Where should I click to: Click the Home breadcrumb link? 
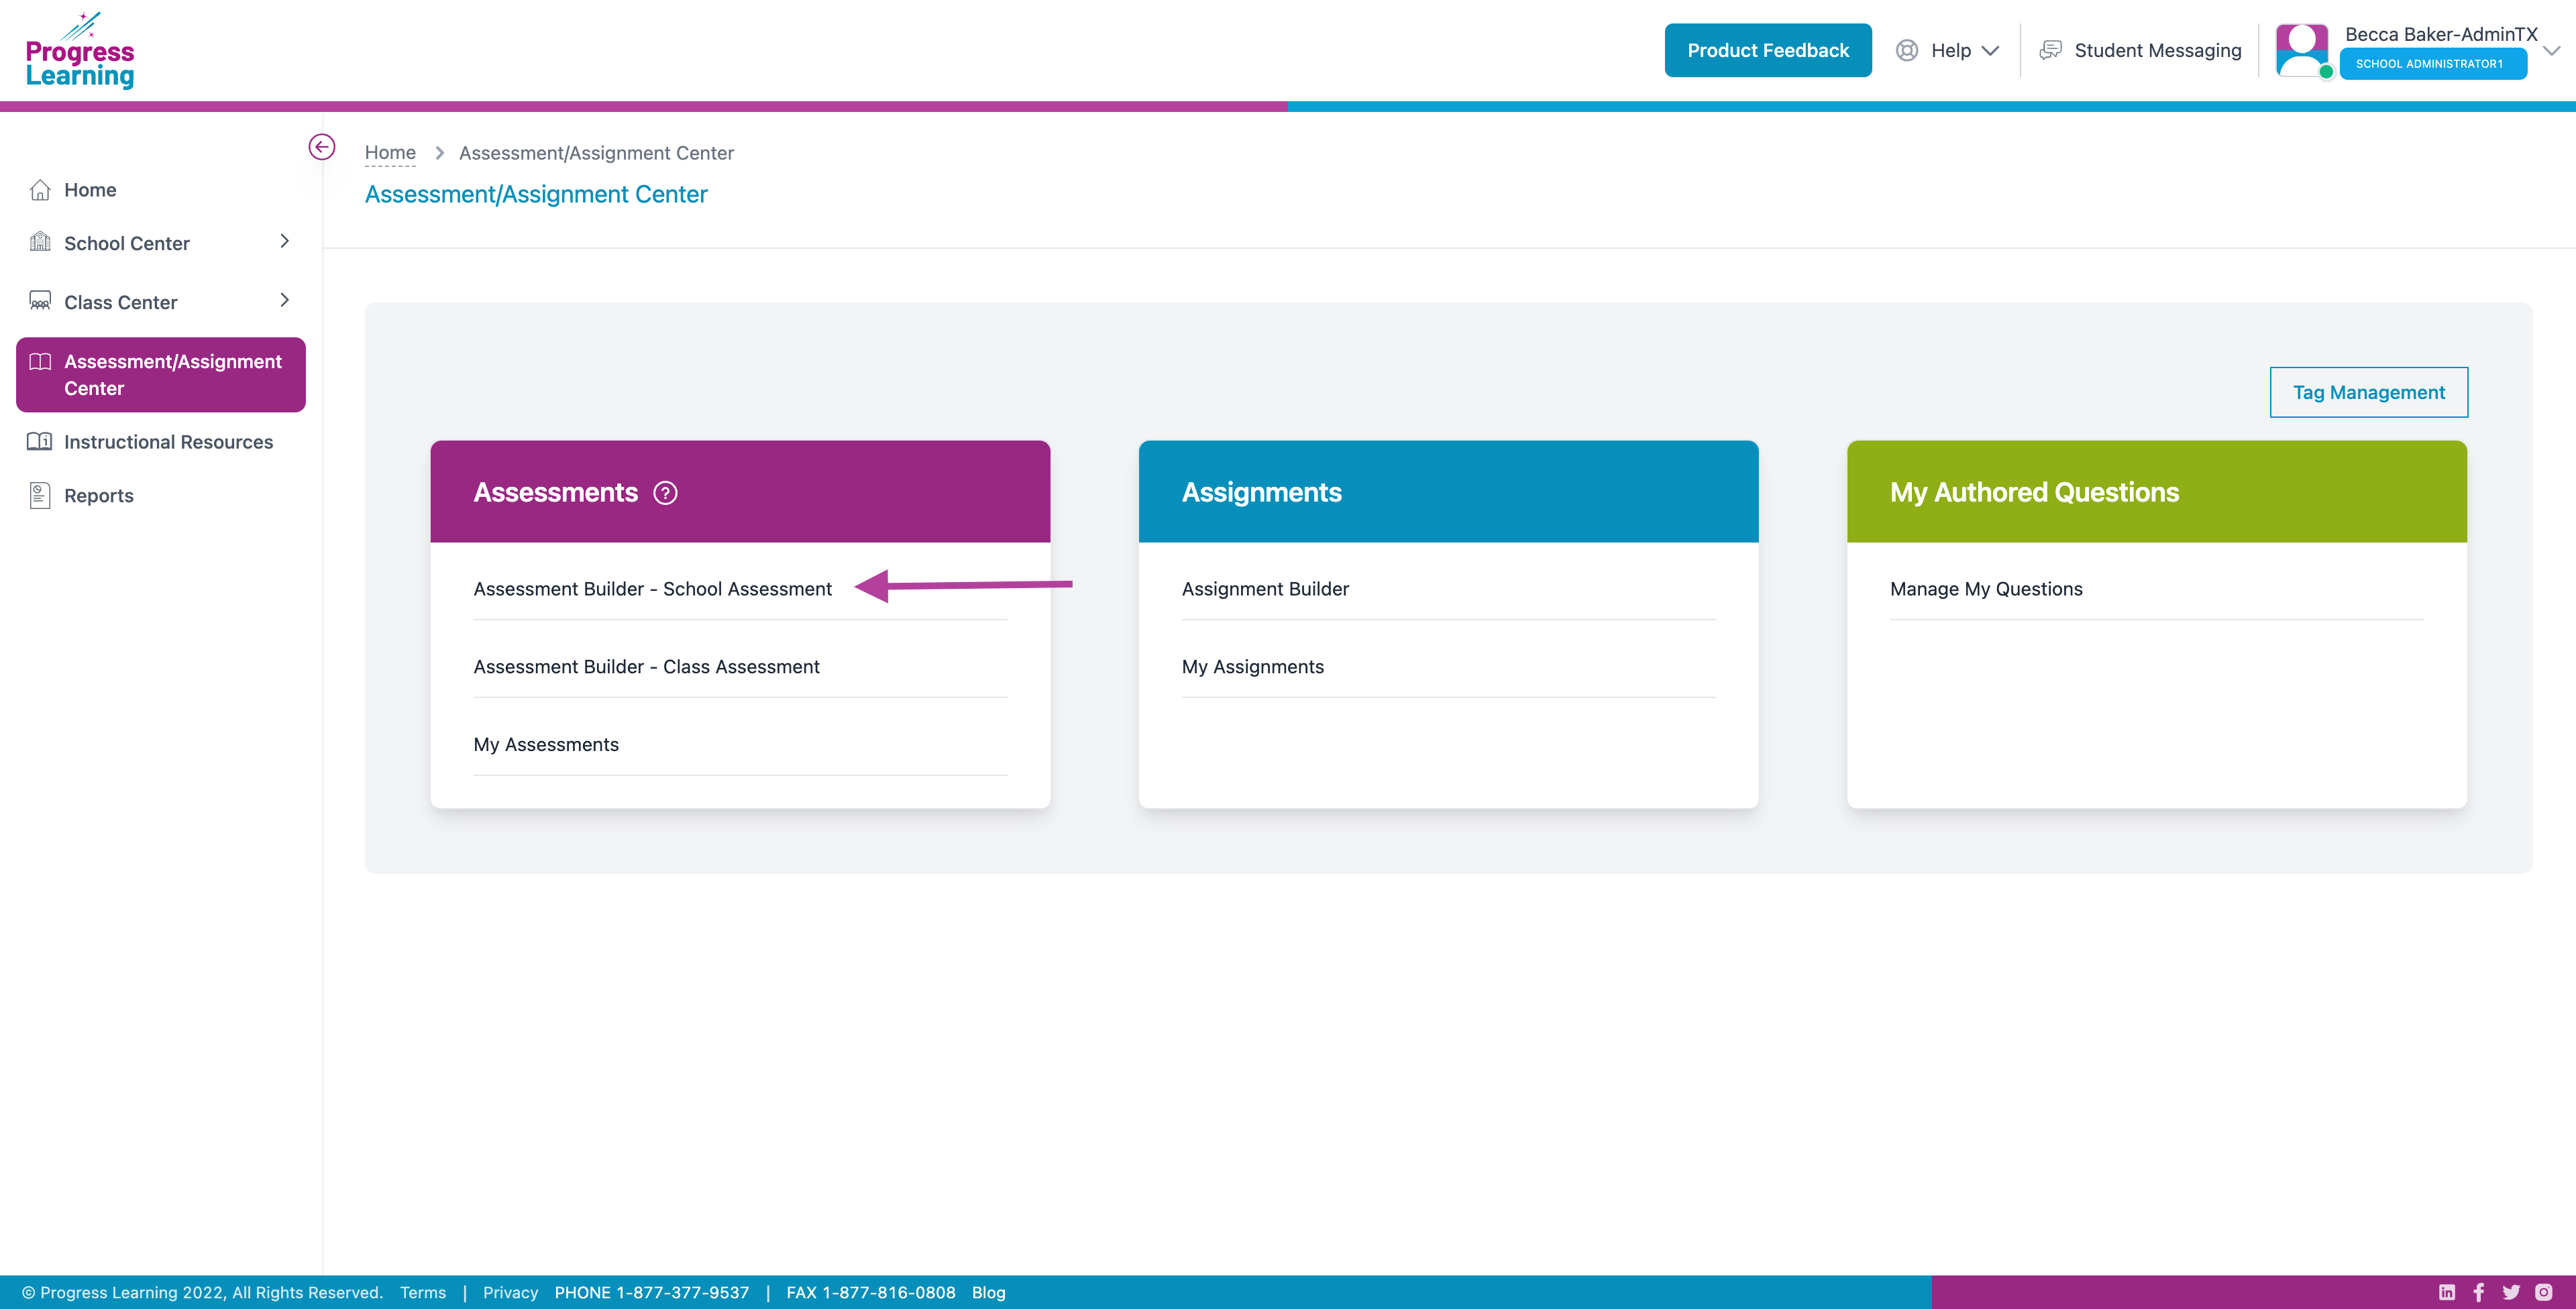tap(390, 153)
